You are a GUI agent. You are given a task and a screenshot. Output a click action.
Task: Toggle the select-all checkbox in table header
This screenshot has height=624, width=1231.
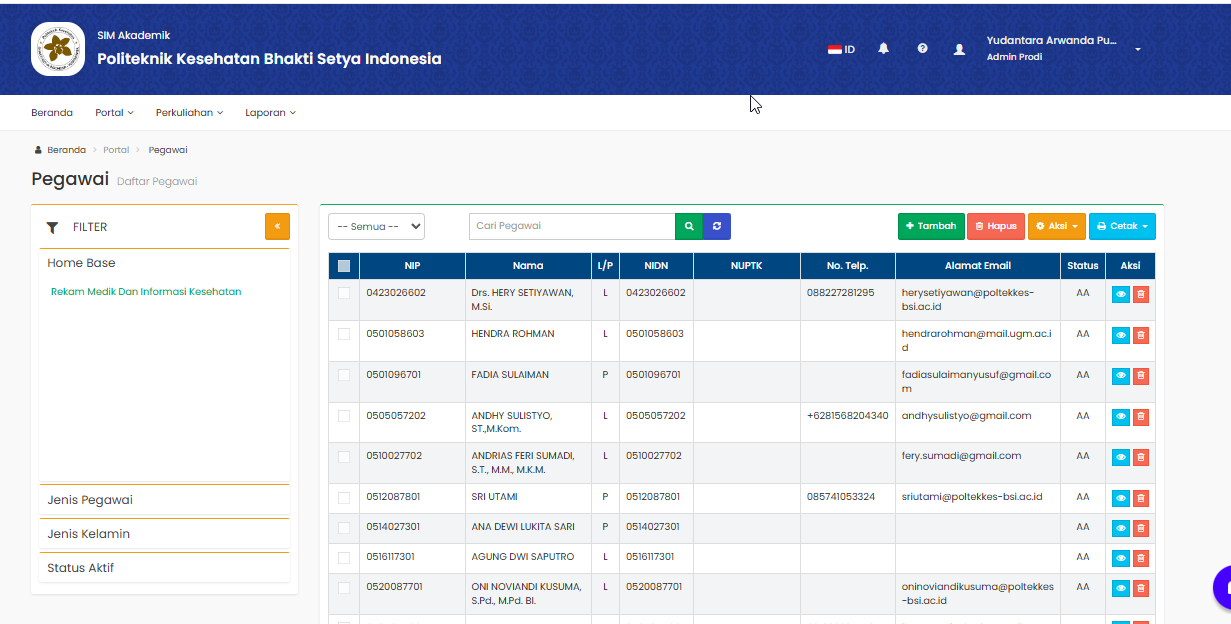tap(344, 266)
